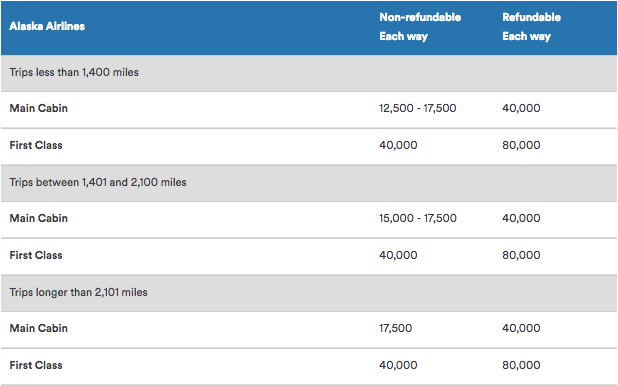Click Main Cabin under 1,401 to 2,100 miles
This screenshot has width=618, height=386.
click(39, 218)
